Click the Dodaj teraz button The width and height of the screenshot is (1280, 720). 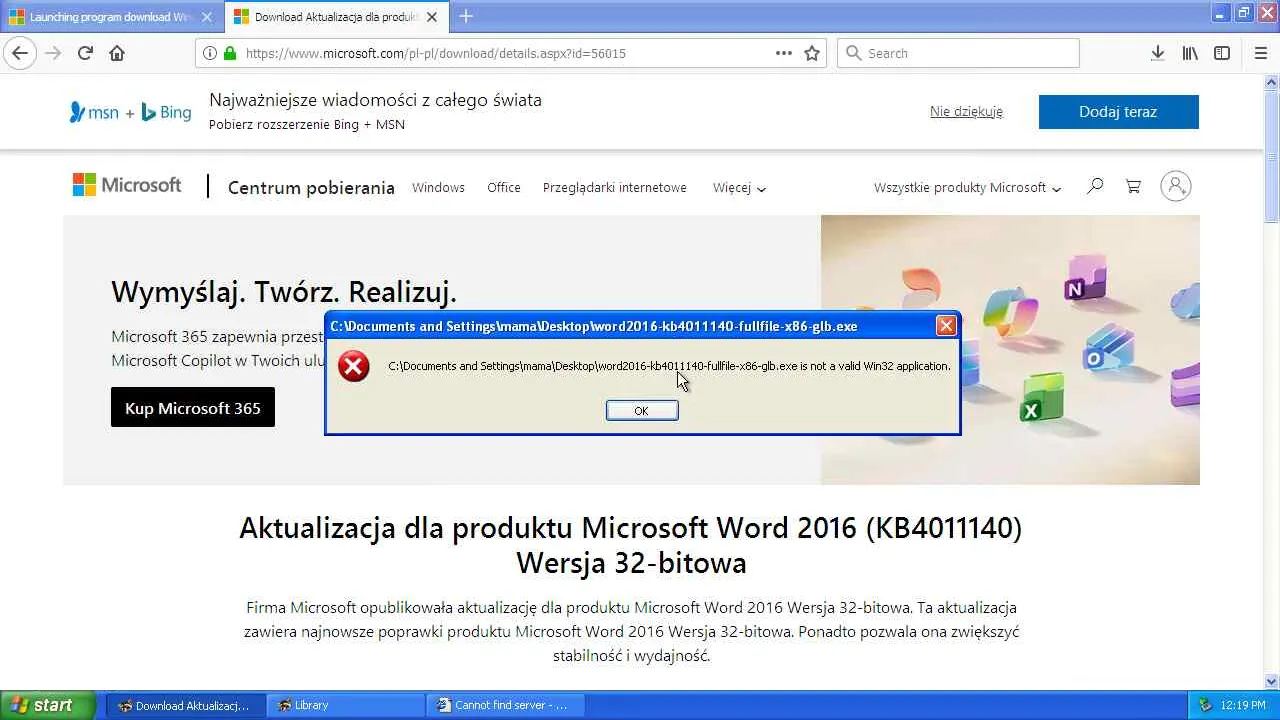(1118, 112)
